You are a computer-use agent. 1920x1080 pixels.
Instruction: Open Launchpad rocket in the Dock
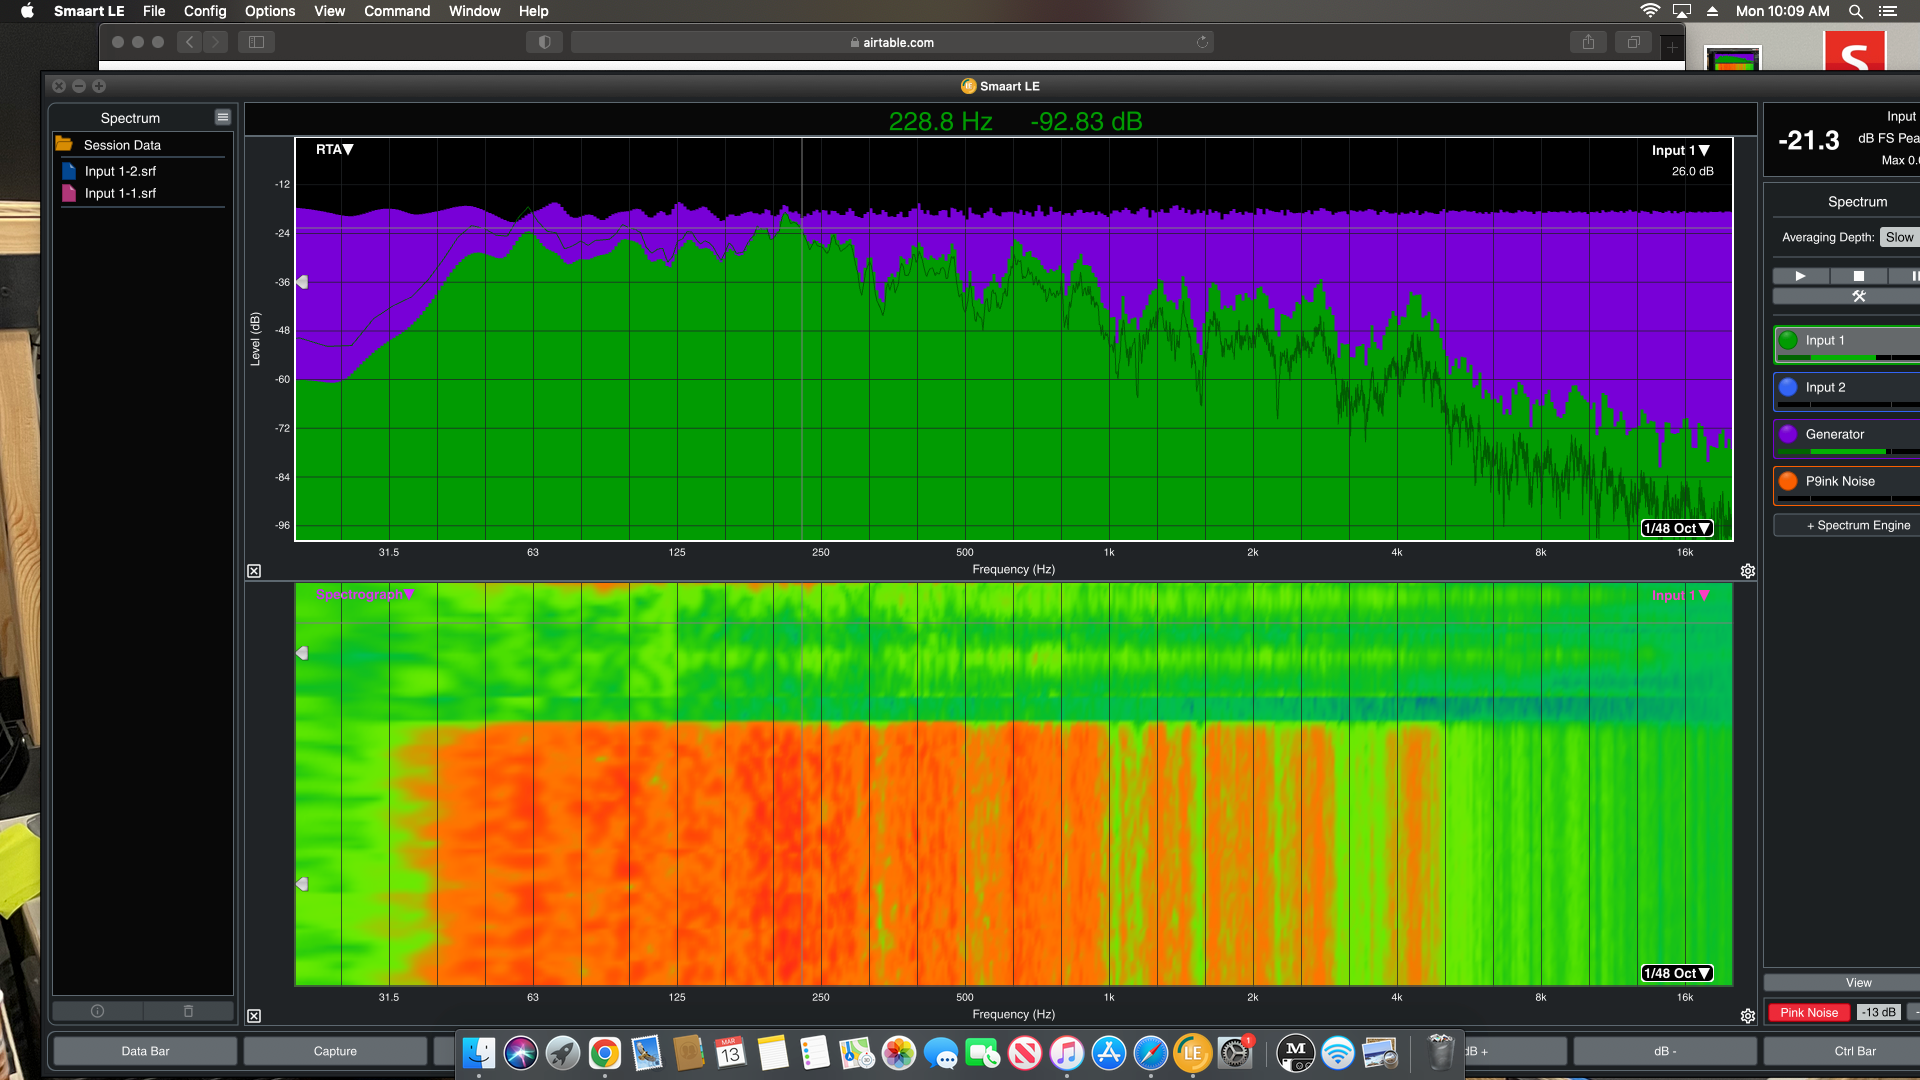point(563,1053)
